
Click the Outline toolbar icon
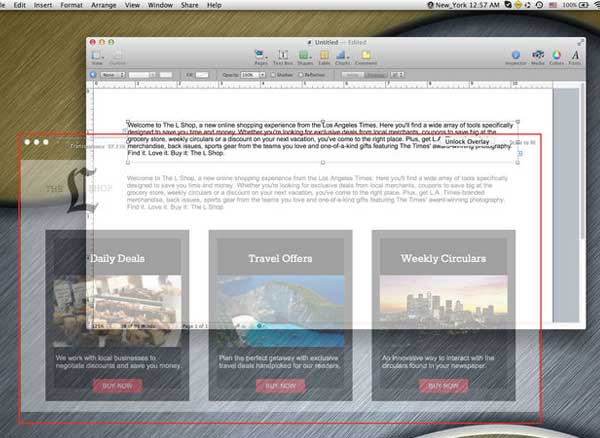tap(117, 58)
